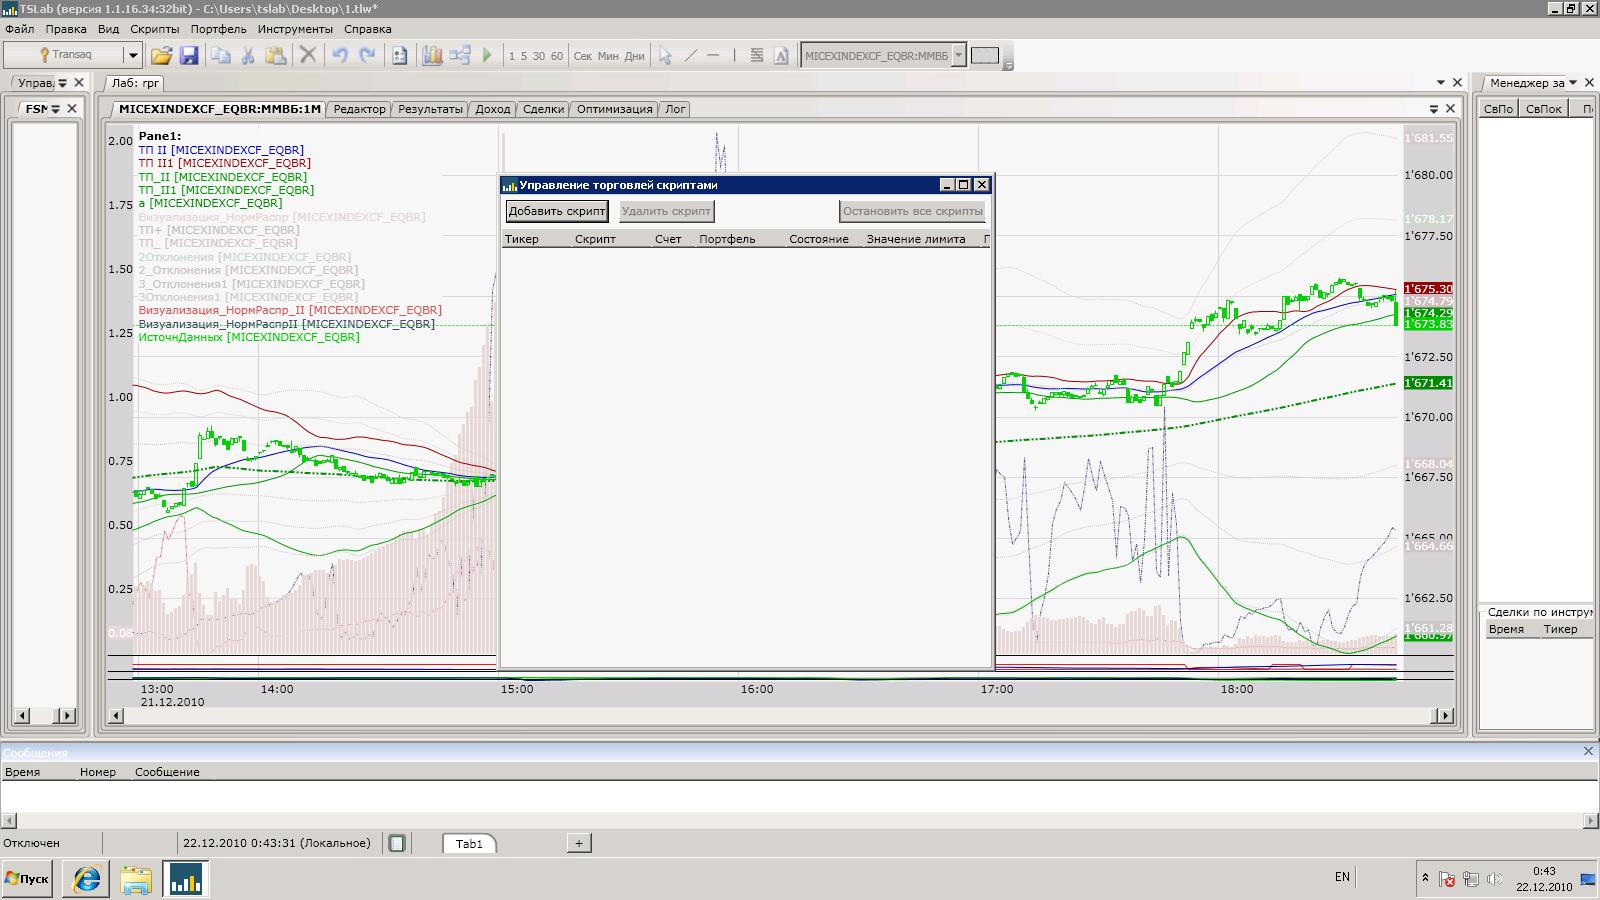Add a new tab with the plus button
The width and height of the screenshot is (1600, 900).
(578, 843)
